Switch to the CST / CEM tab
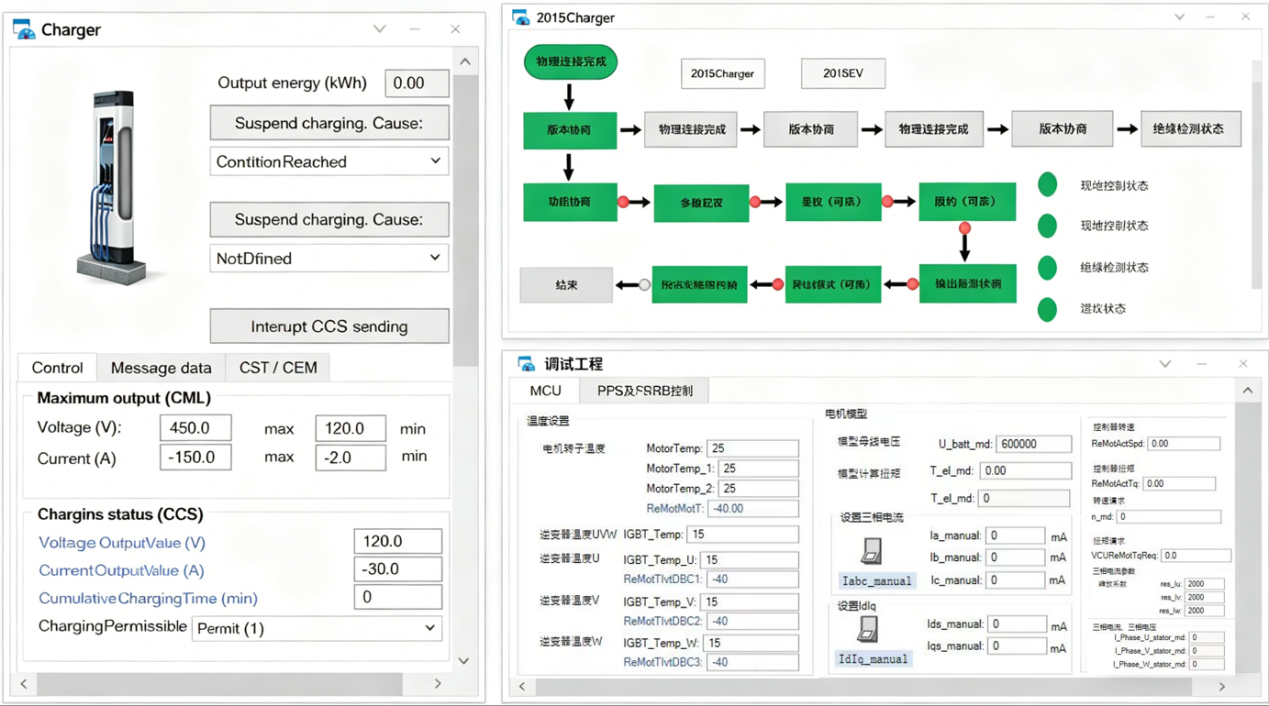The width and height of the screenshot is (1269, 706). [x=278, y=368]
